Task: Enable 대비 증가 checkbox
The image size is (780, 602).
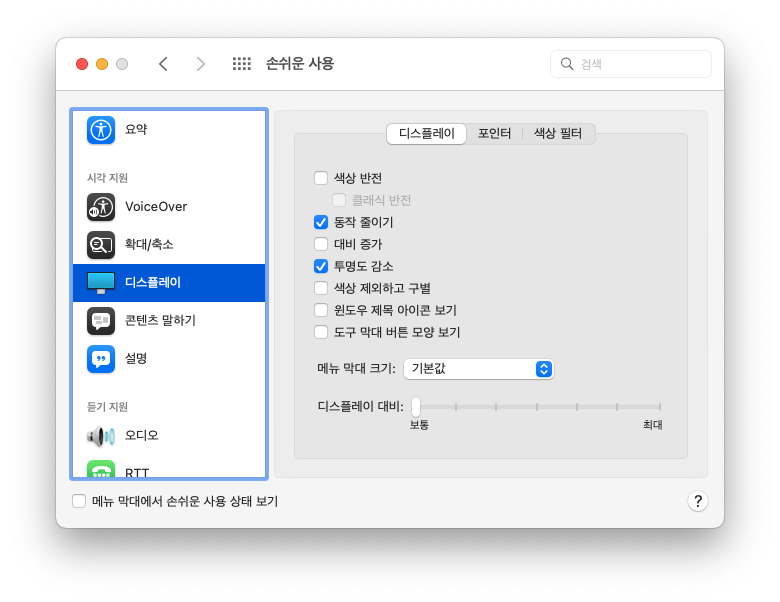Action: coord(321,244)
